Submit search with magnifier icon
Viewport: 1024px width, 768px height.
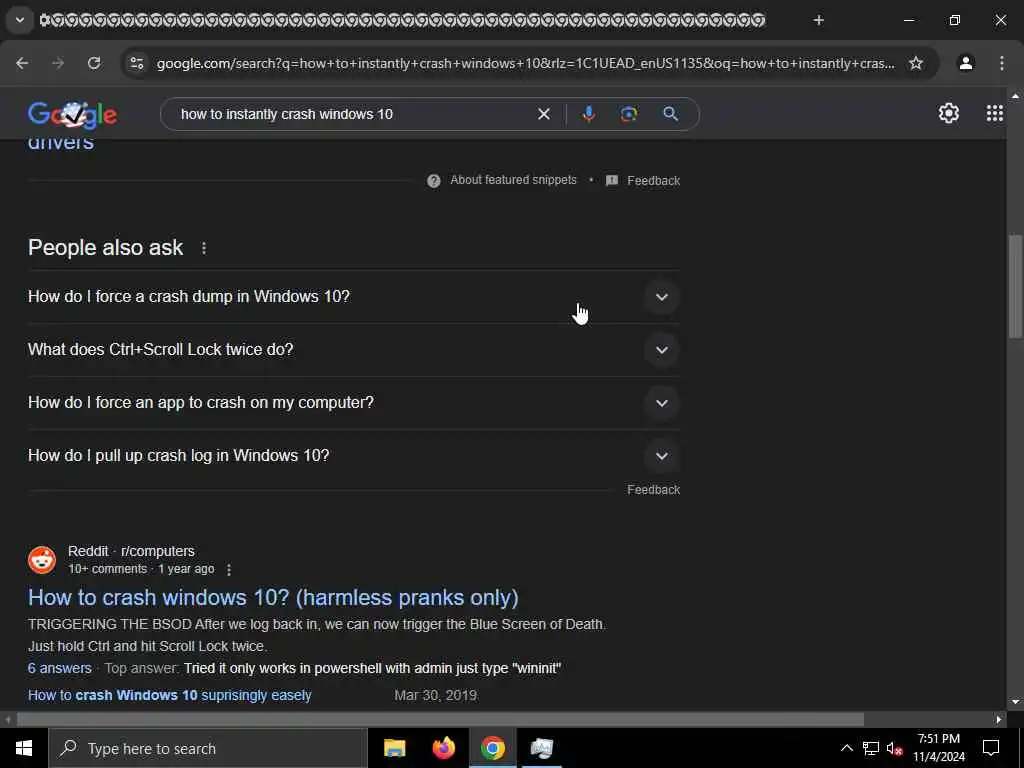tap(670, 114)
